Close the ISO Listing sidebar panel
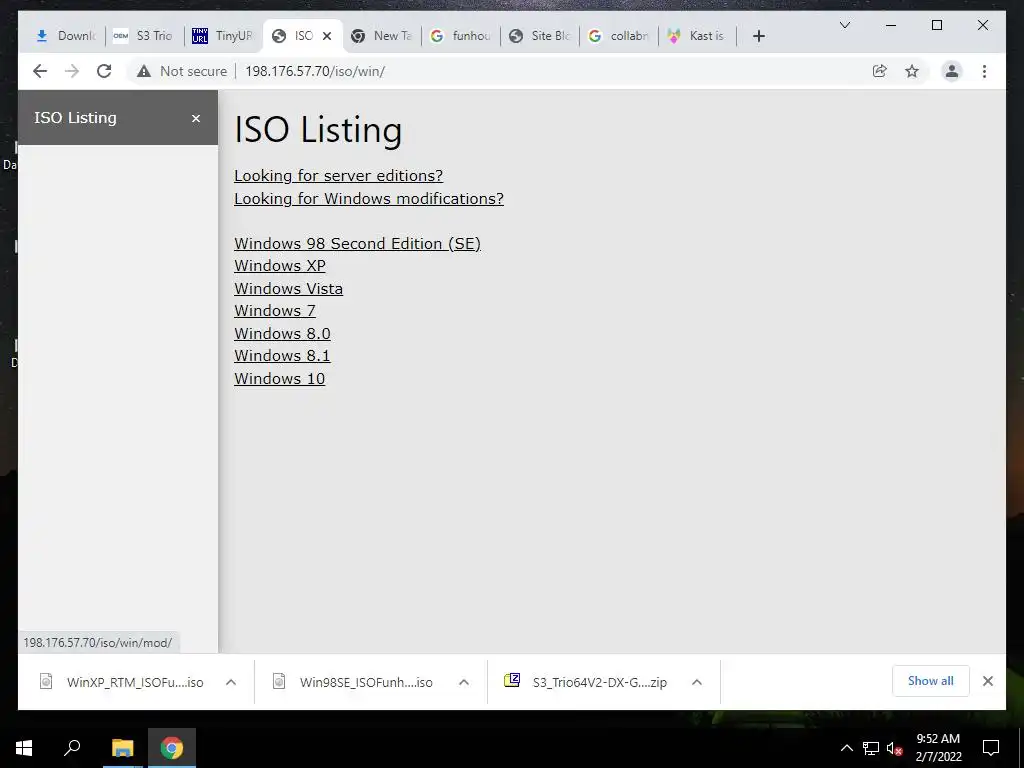Viewport: 1024px width, 768px height. pos(196,118)
